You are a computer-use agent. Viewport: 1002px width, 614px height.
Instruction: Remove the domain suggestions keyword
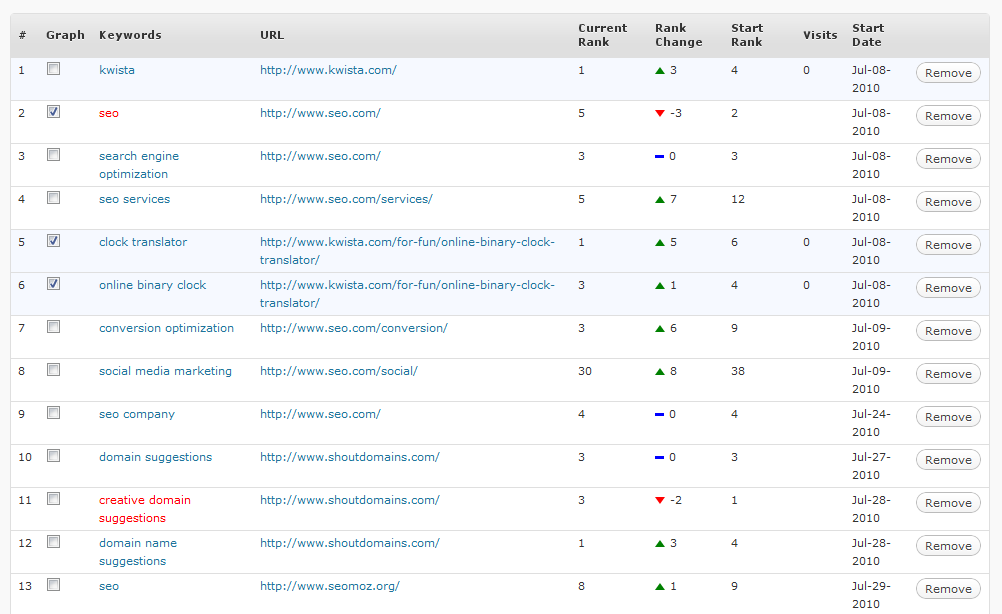pos(948,460)
